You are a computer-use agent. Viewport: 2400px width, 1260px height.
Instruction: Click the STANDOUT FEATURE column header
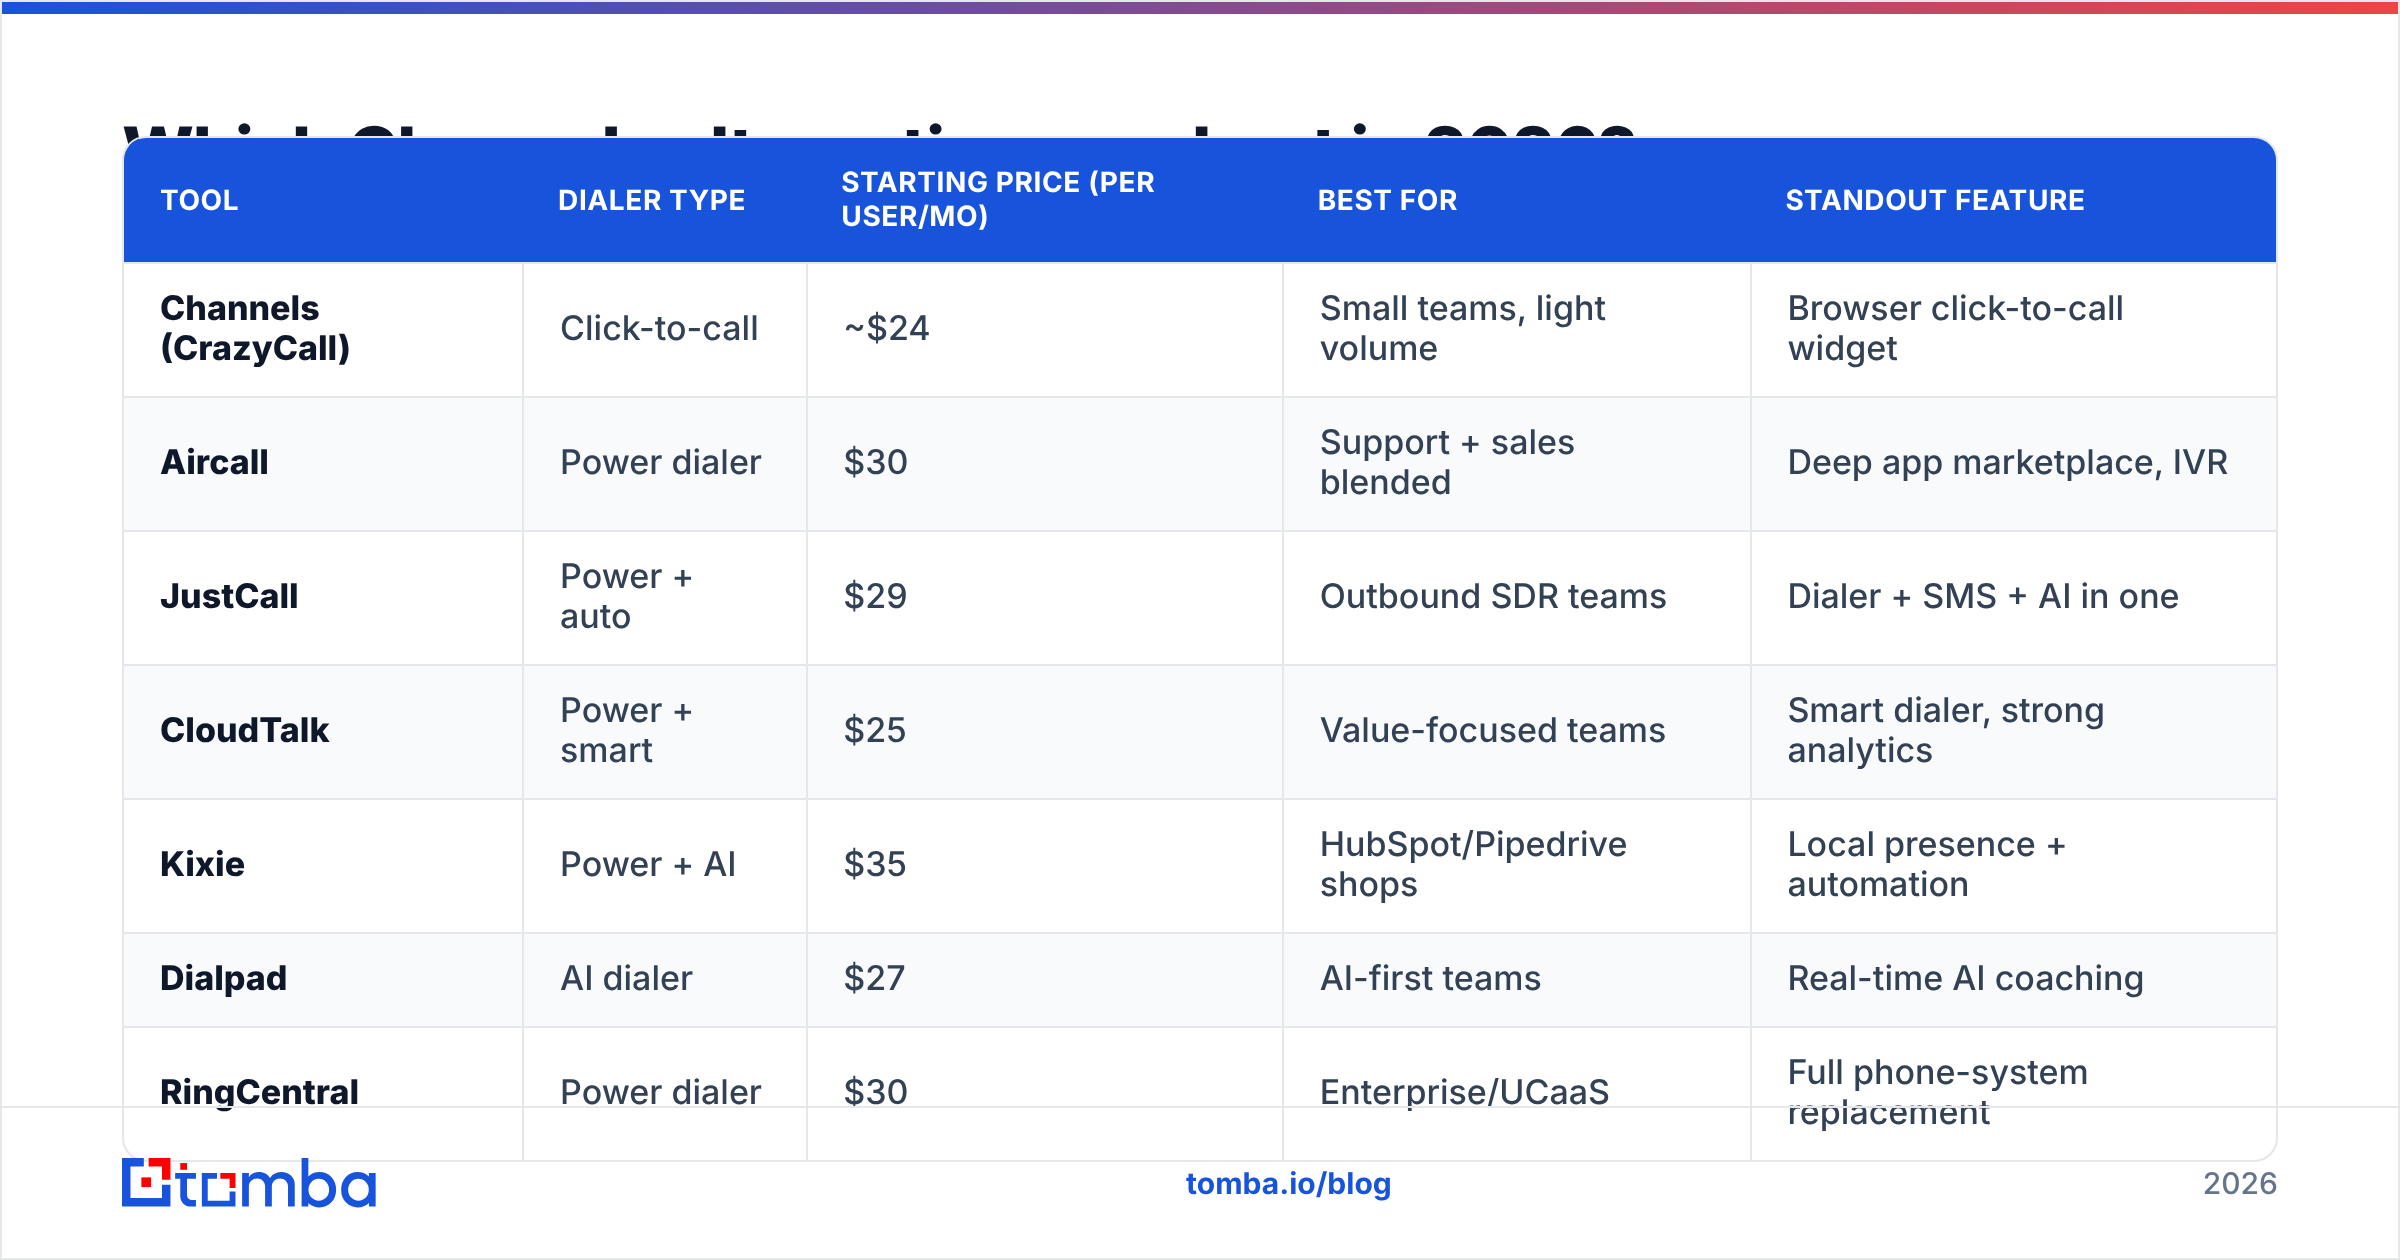(1935, 200)
